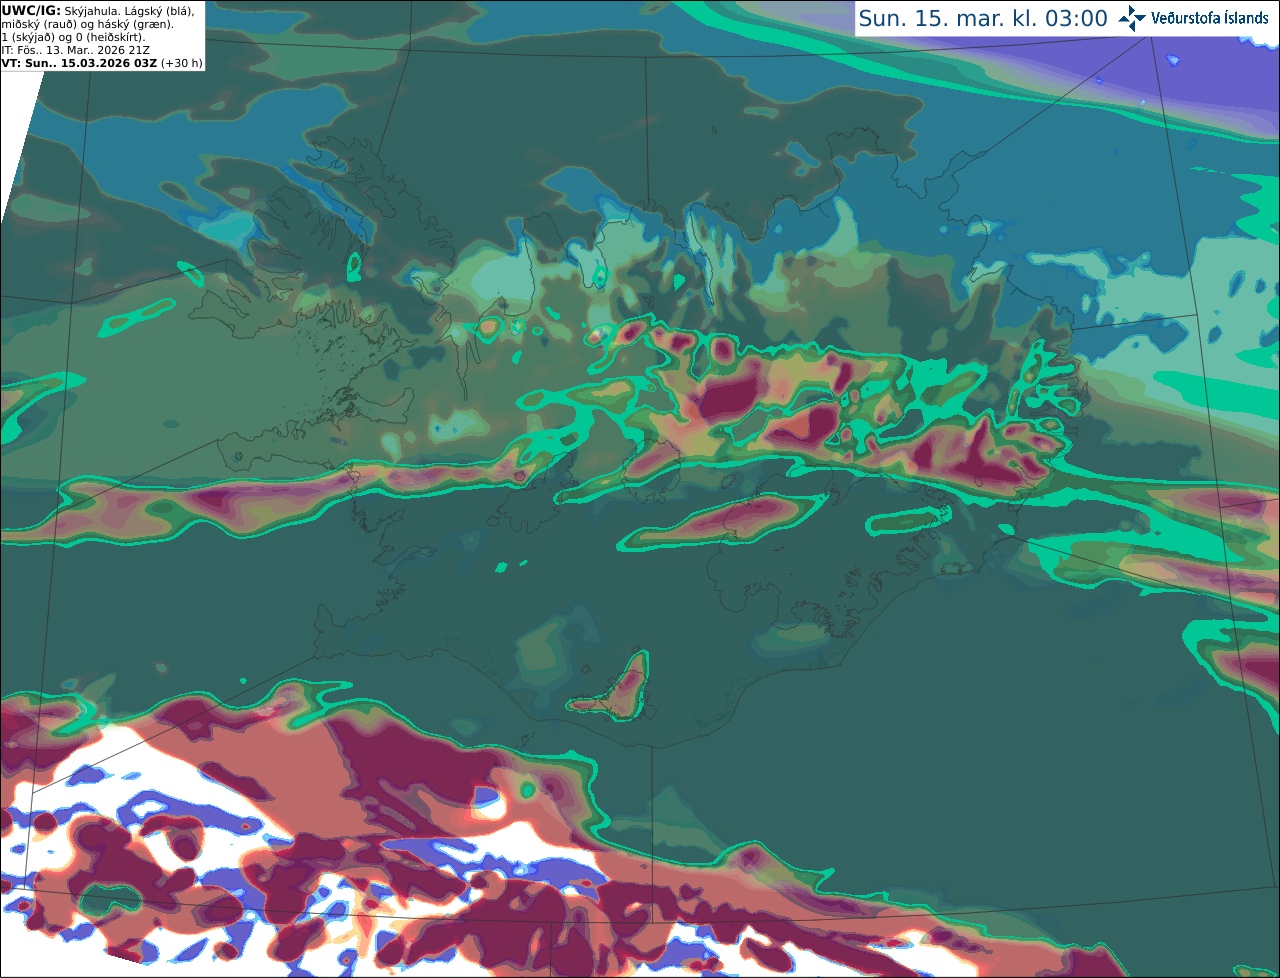This screenshot has height=978, width=1280.
Task: Click the 'miðský (rauð) og háský (græn).' legend line
Action: pyautogui.click(x=87, y=24)
